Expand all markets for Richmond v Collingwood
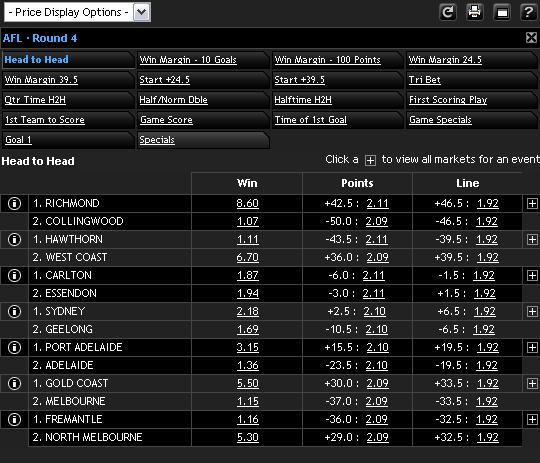Screen dimensions: 540x463 (532, 204)
